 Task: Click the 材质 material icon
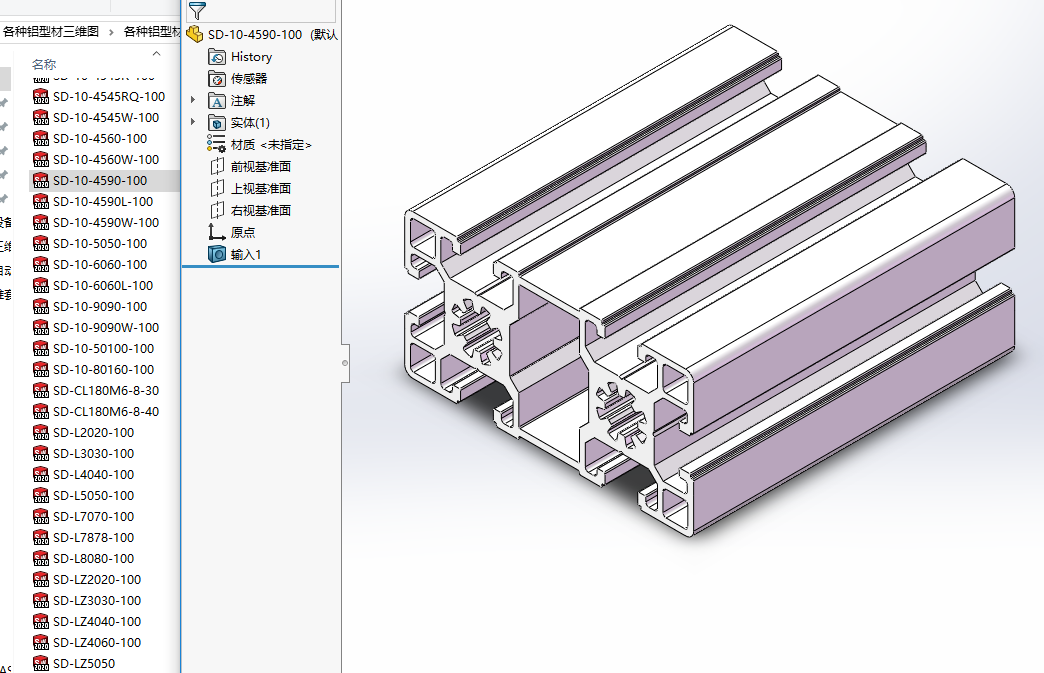[216, 144]
